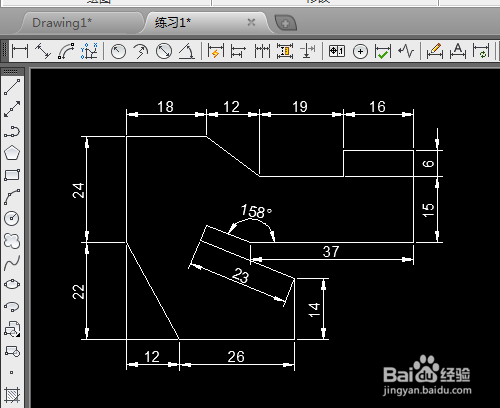The height and width of the screenshot is (408, 500).
Task: Select the 26 dimension text
Action: [x=236, y=357]
